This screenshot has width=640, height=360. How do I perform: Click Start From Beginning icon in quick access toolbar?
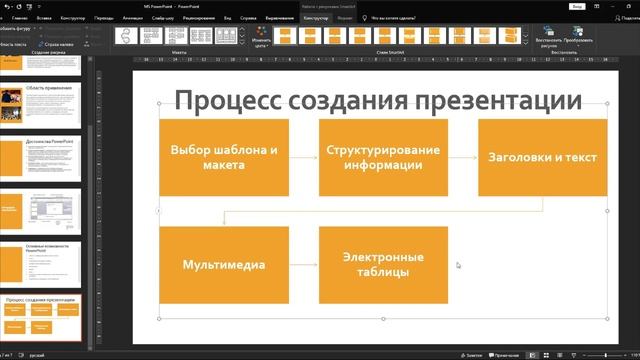click(29, 7)
